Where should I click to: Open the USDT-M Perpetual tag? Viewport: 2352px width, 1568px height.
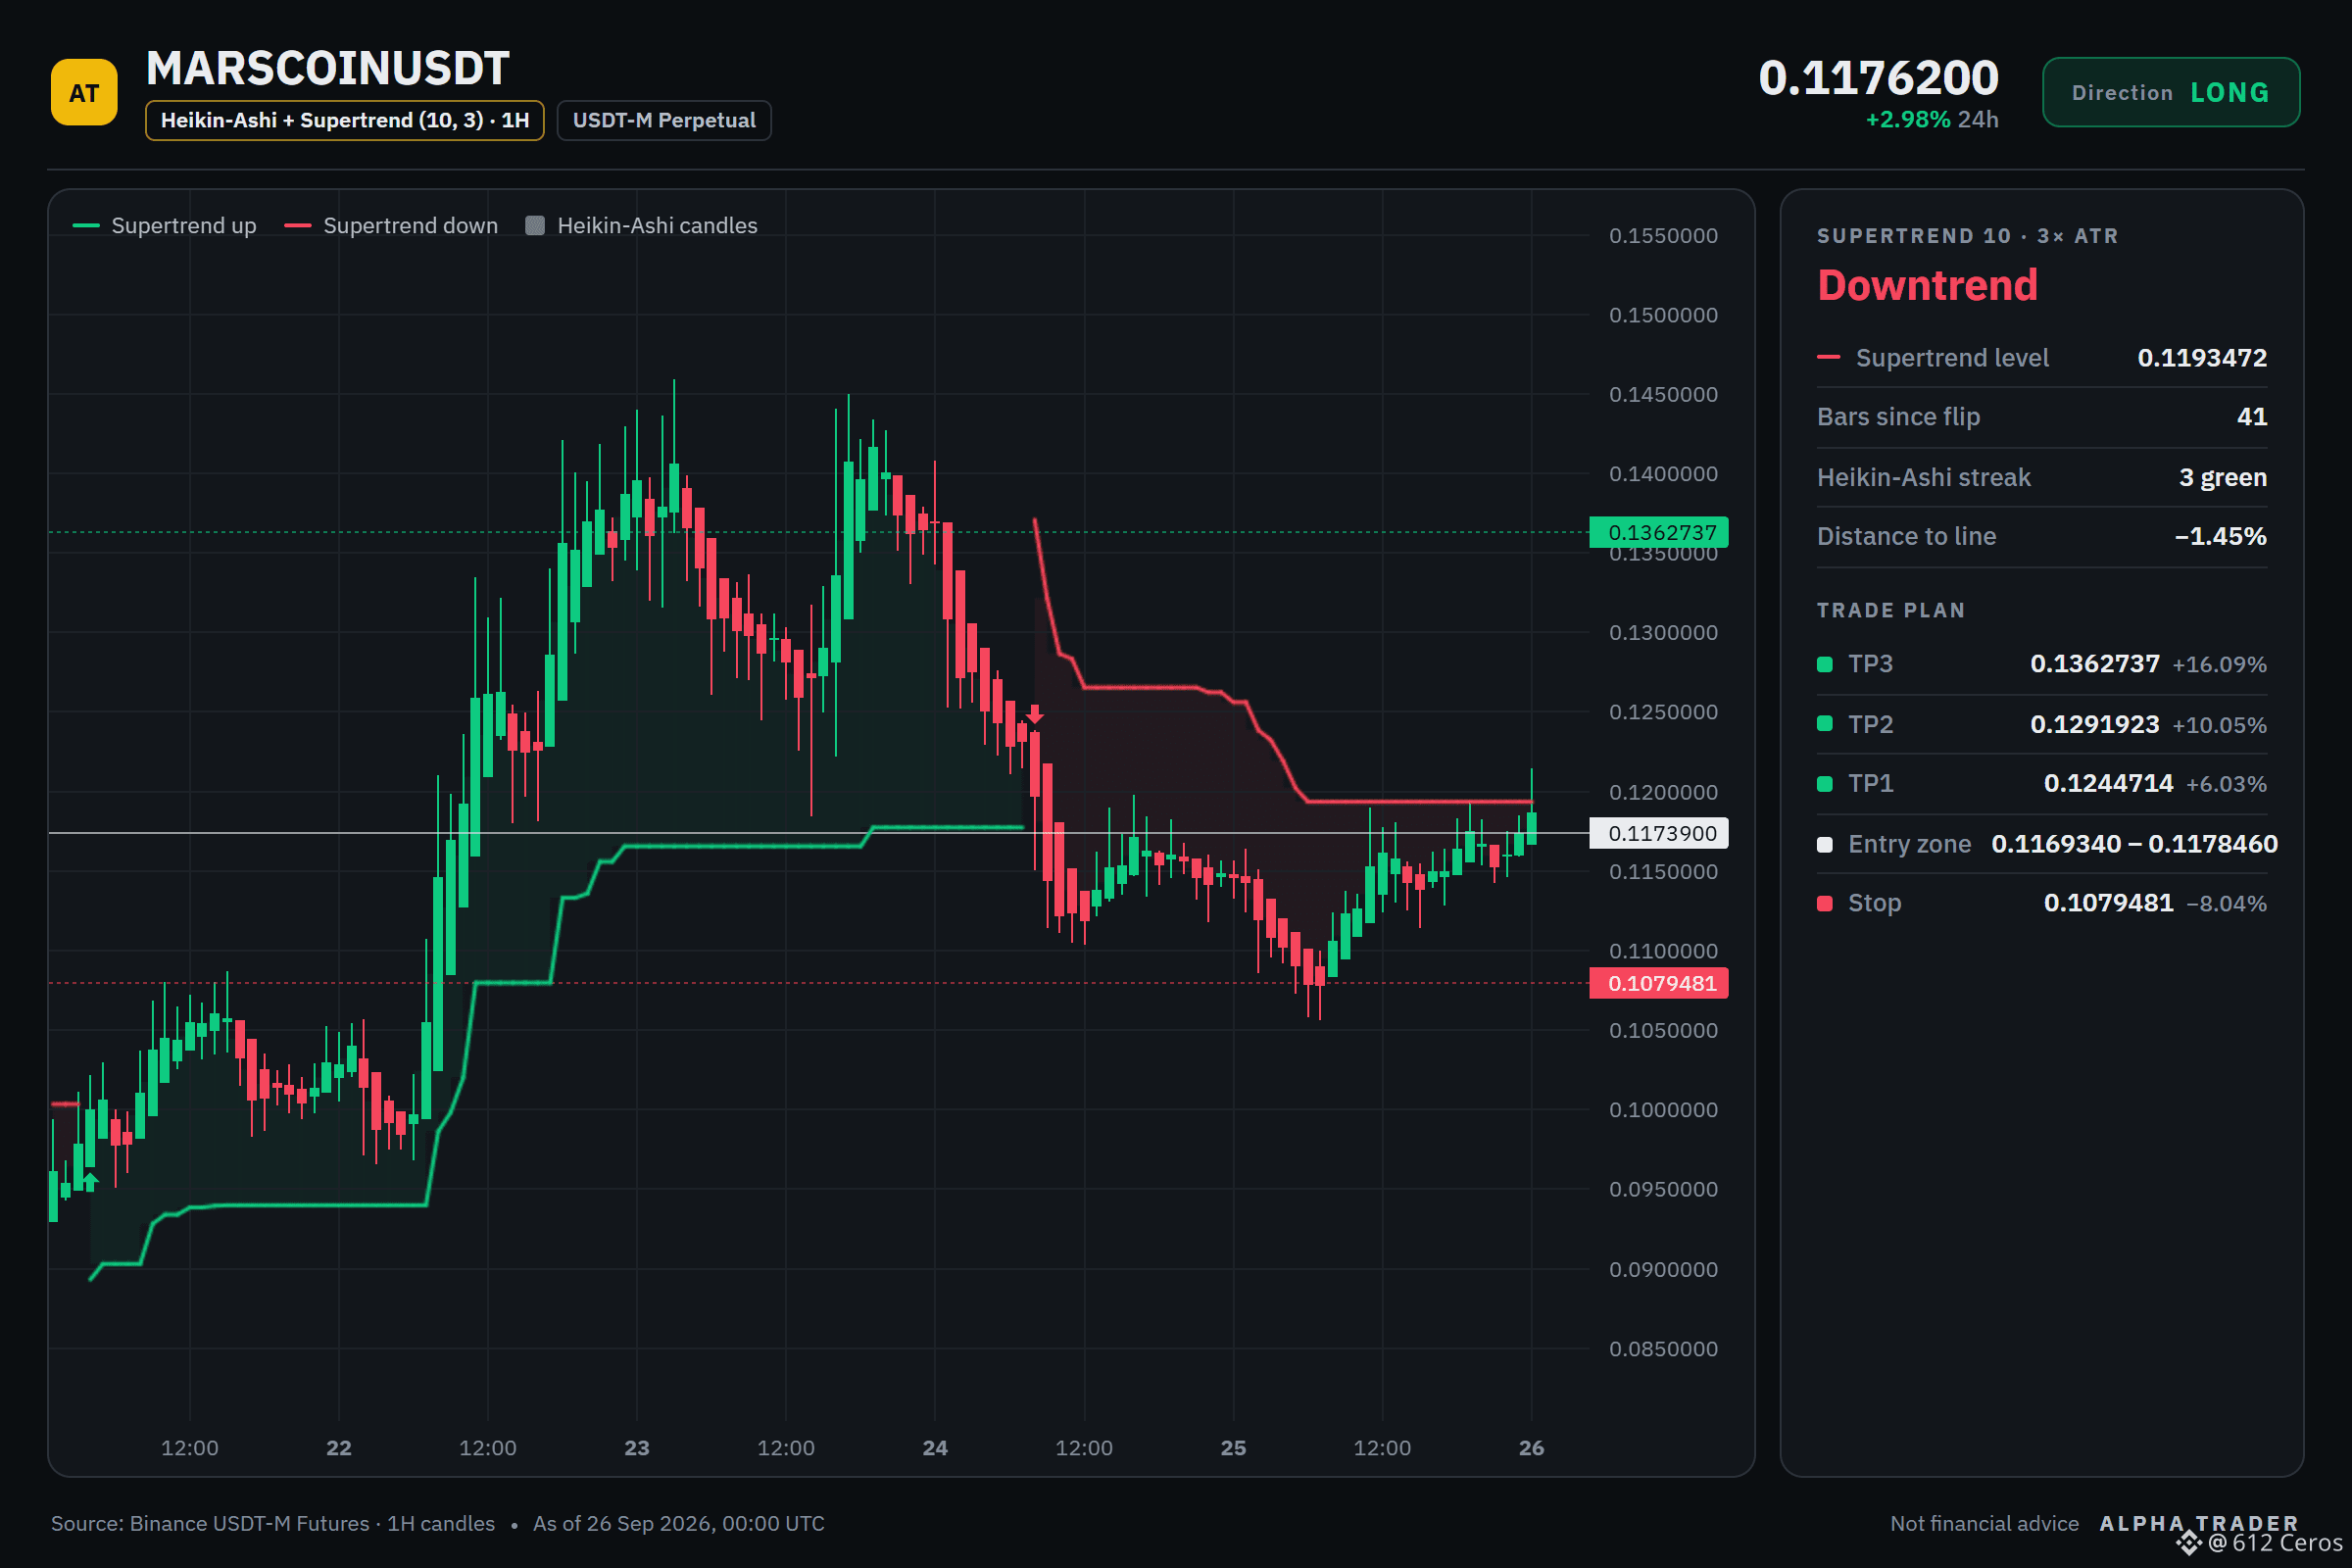click(664, 120)
